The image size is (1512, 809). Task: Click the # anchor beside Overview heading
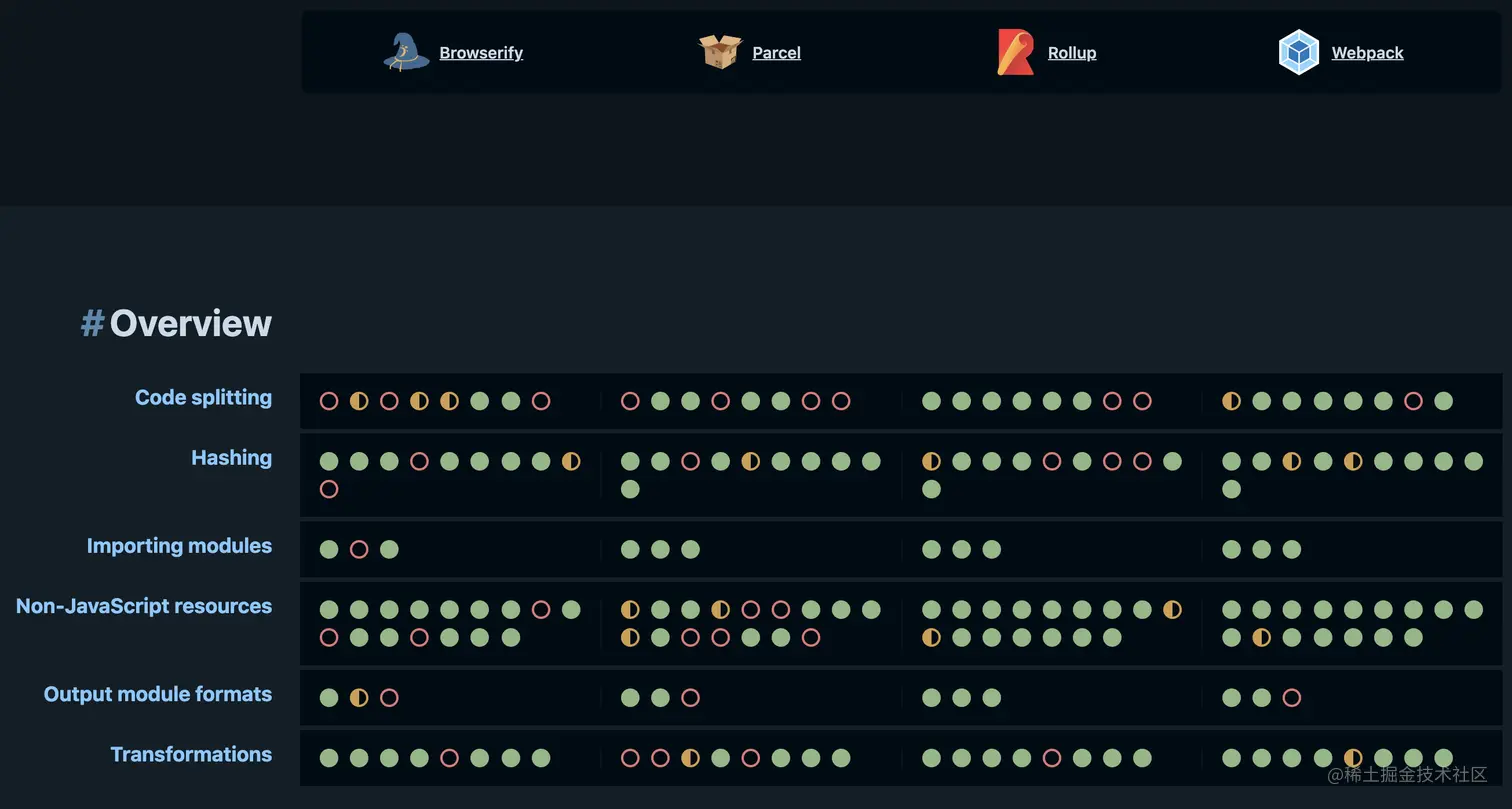[92, 323]
